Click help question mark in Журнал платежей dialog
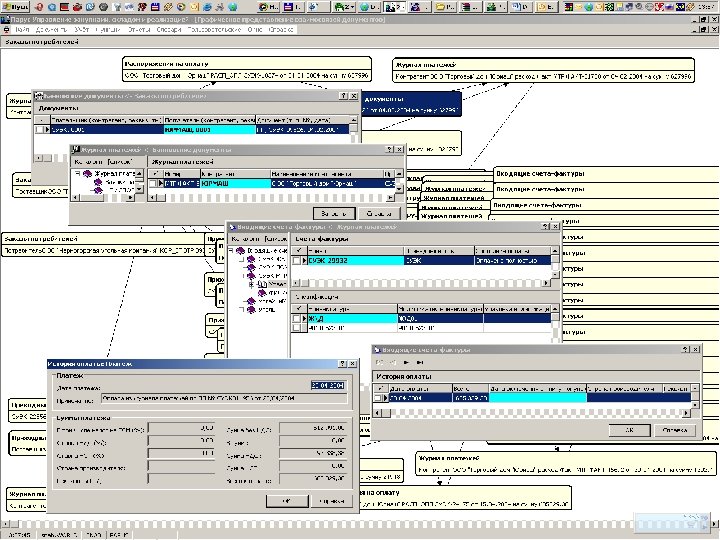 pos(389,150)
